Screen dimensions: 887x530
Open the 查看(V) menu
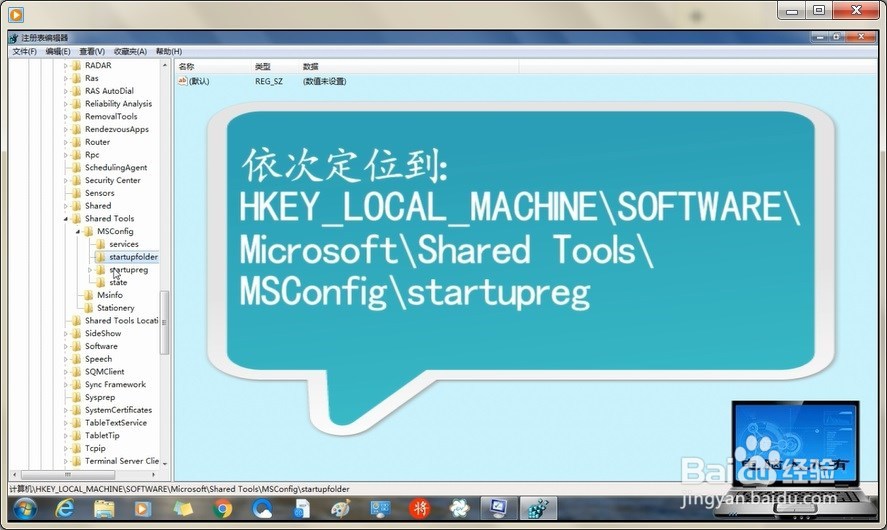point(92,51)
